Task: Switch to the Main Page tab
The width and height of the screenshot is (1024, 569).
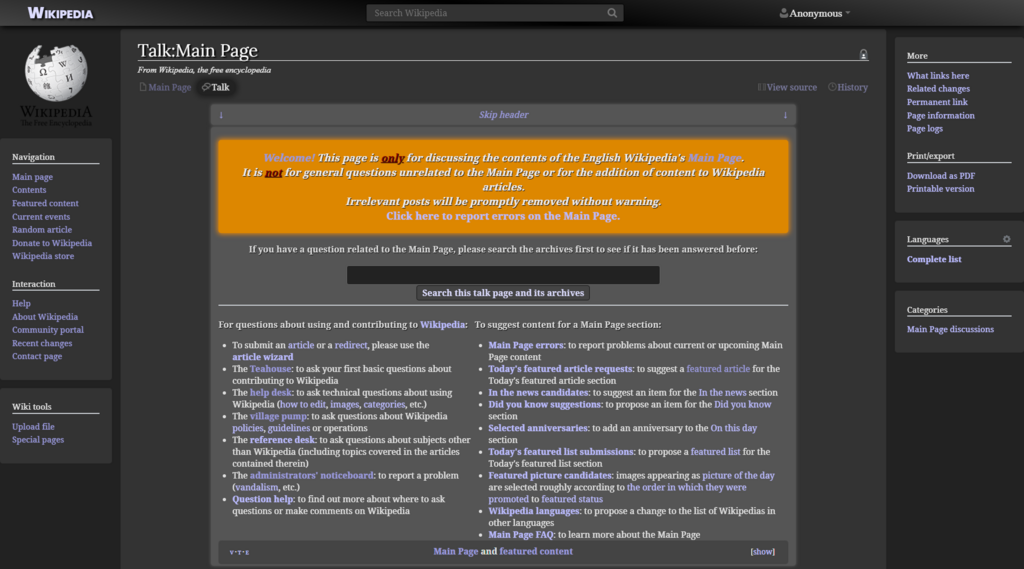Action: pyautogui.click(x=165, y=87)
